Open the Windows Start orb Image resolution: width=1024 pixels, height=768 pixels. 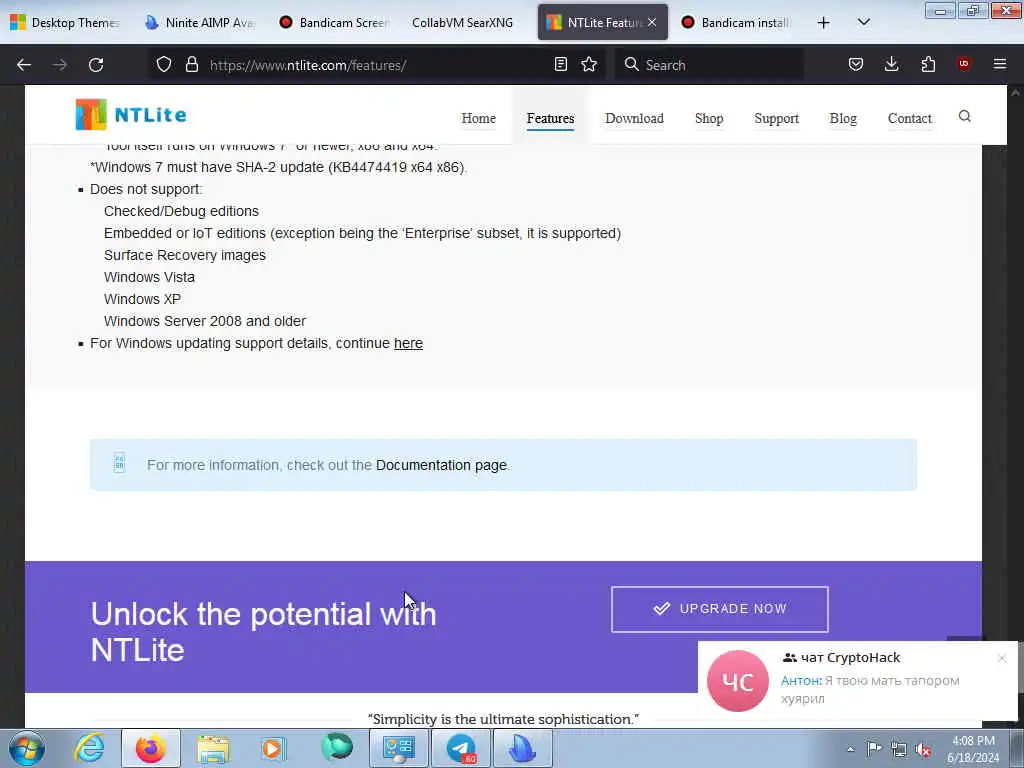coord(27,748)
